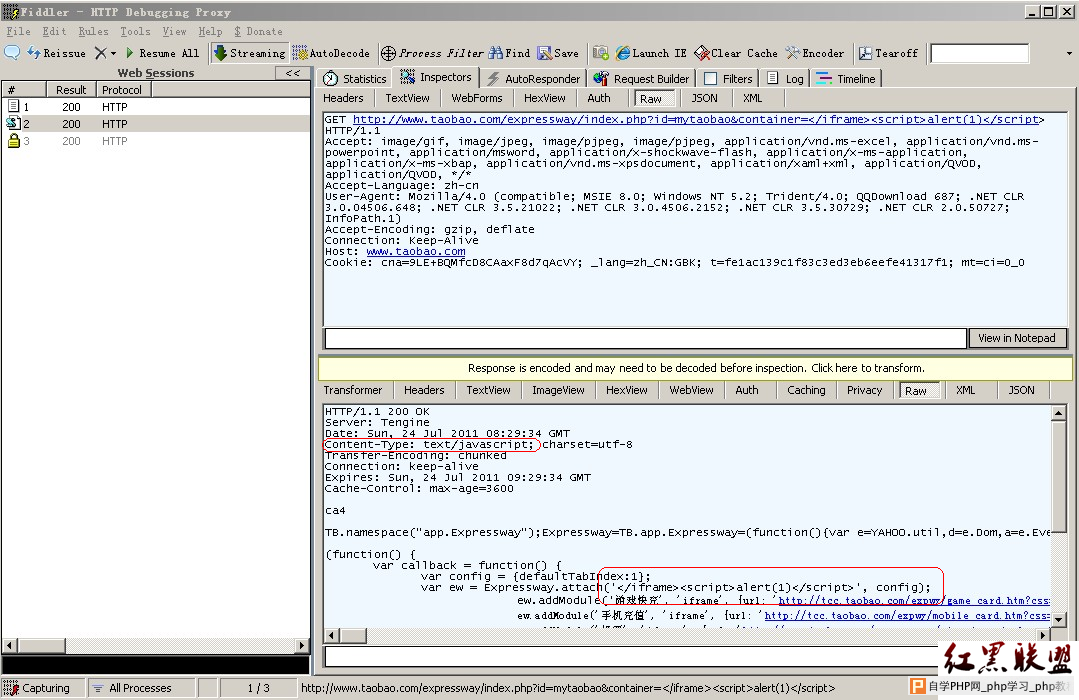Screen dimensions: 1079x700
Task: Enable the Filters checkbox
Action: (x=711, y=78)
